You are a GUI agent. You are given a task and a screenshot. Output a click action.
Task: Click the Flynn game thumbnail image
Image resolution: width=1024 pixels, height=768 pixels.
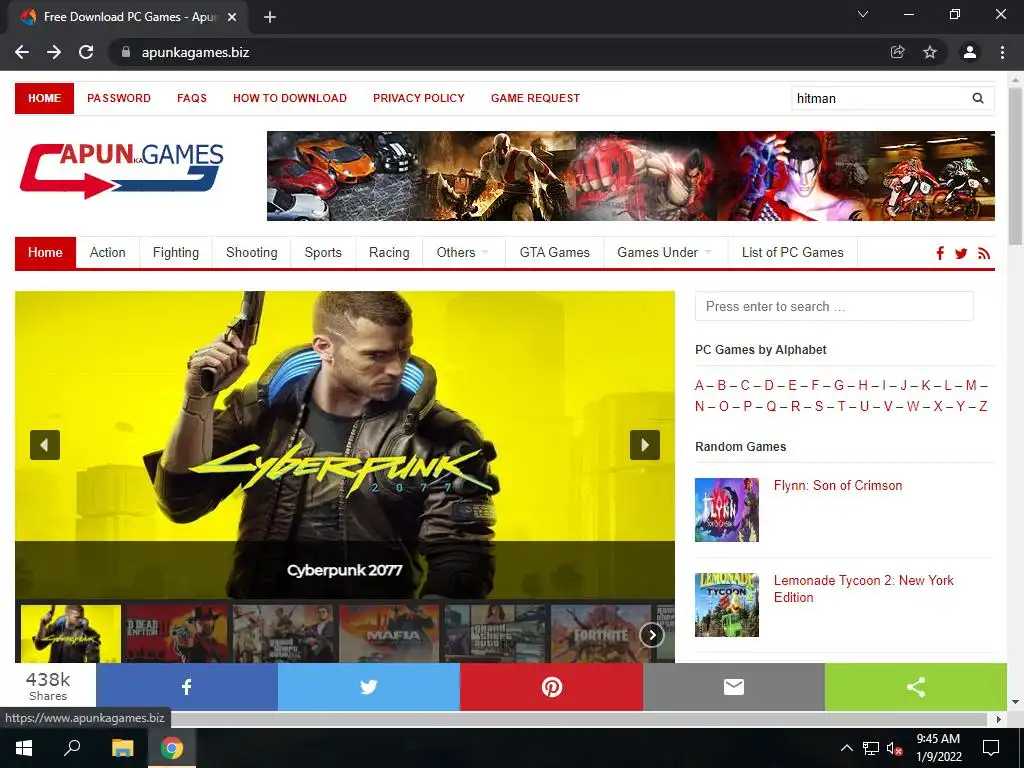coord(727,510)
